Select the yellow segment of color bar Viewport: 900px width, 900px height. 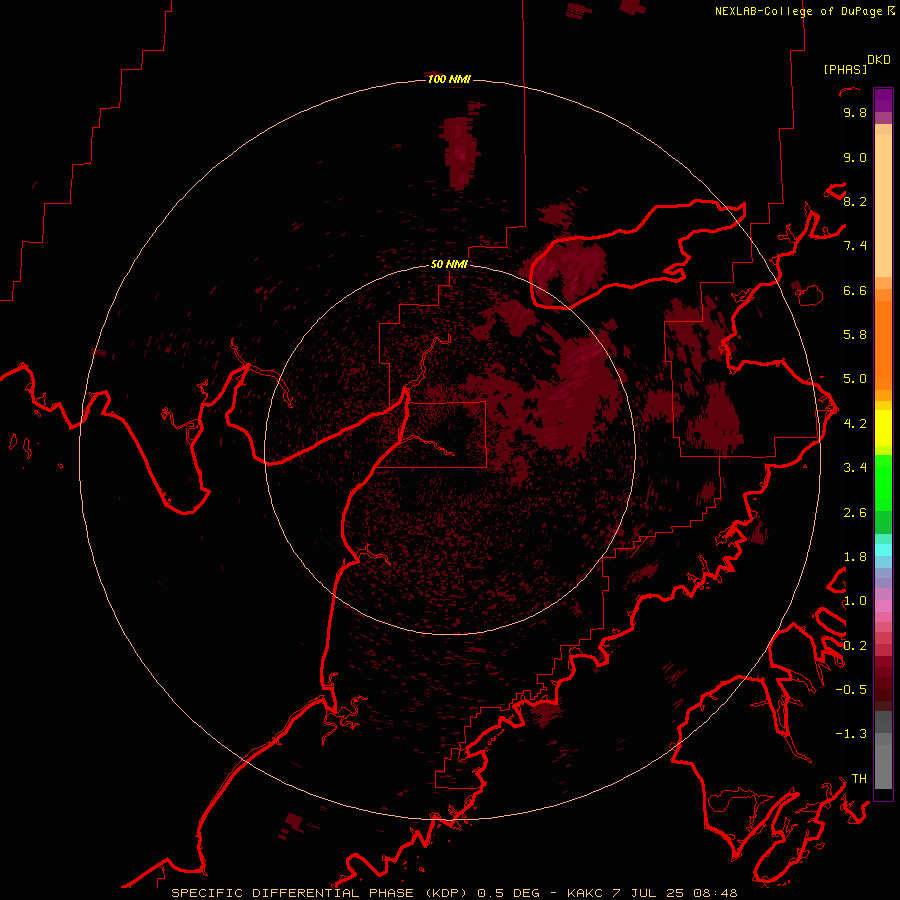pyautogui.click(x=883, y=428)
